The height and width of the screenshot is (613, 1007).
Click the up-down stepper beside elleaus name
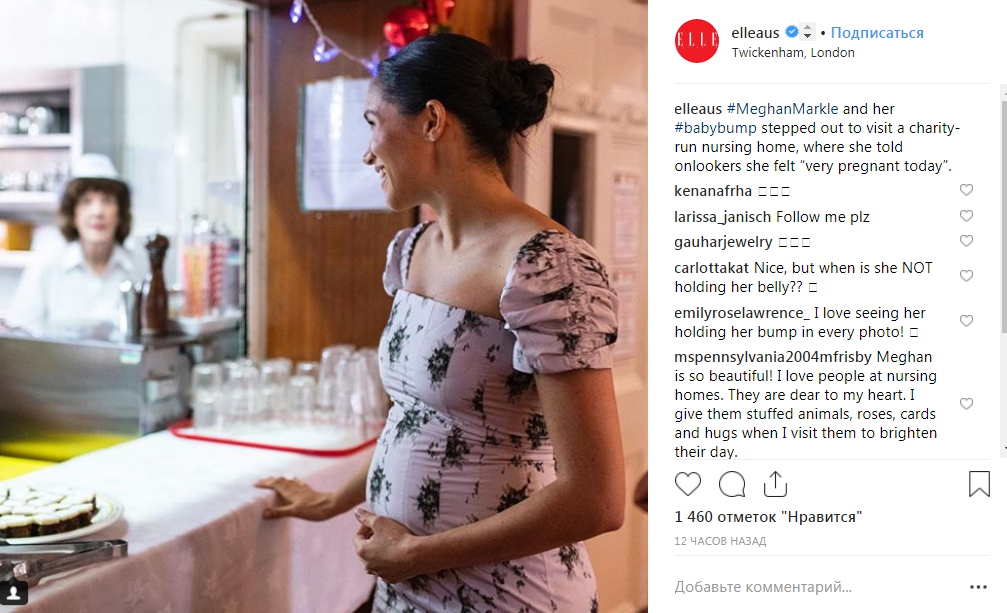(x=807, y=31)
